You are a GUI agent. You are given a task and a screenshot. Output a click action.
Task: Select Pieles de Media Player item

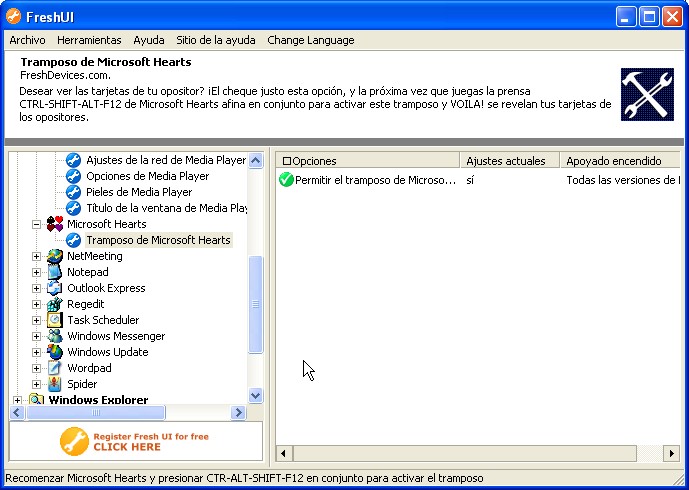pos(139,192)
